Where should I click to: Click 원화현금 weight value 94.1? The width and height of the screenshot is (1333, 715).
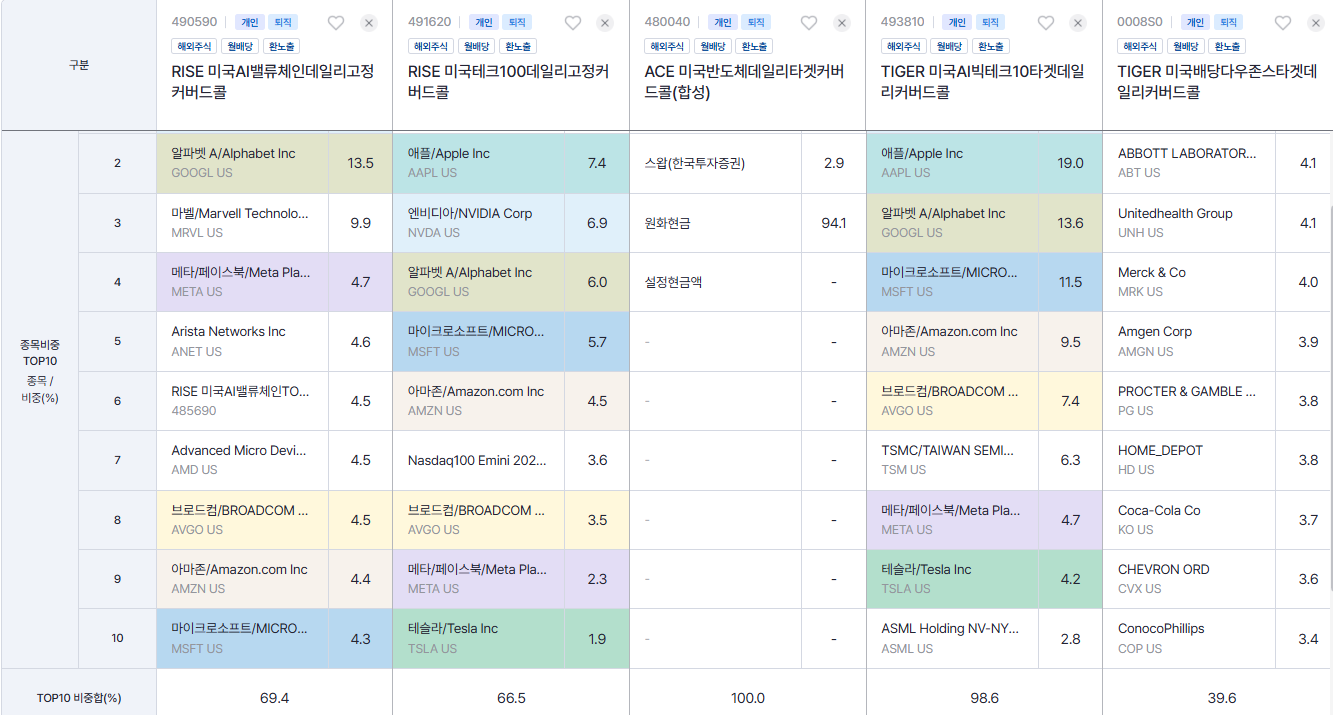point(833,222)
